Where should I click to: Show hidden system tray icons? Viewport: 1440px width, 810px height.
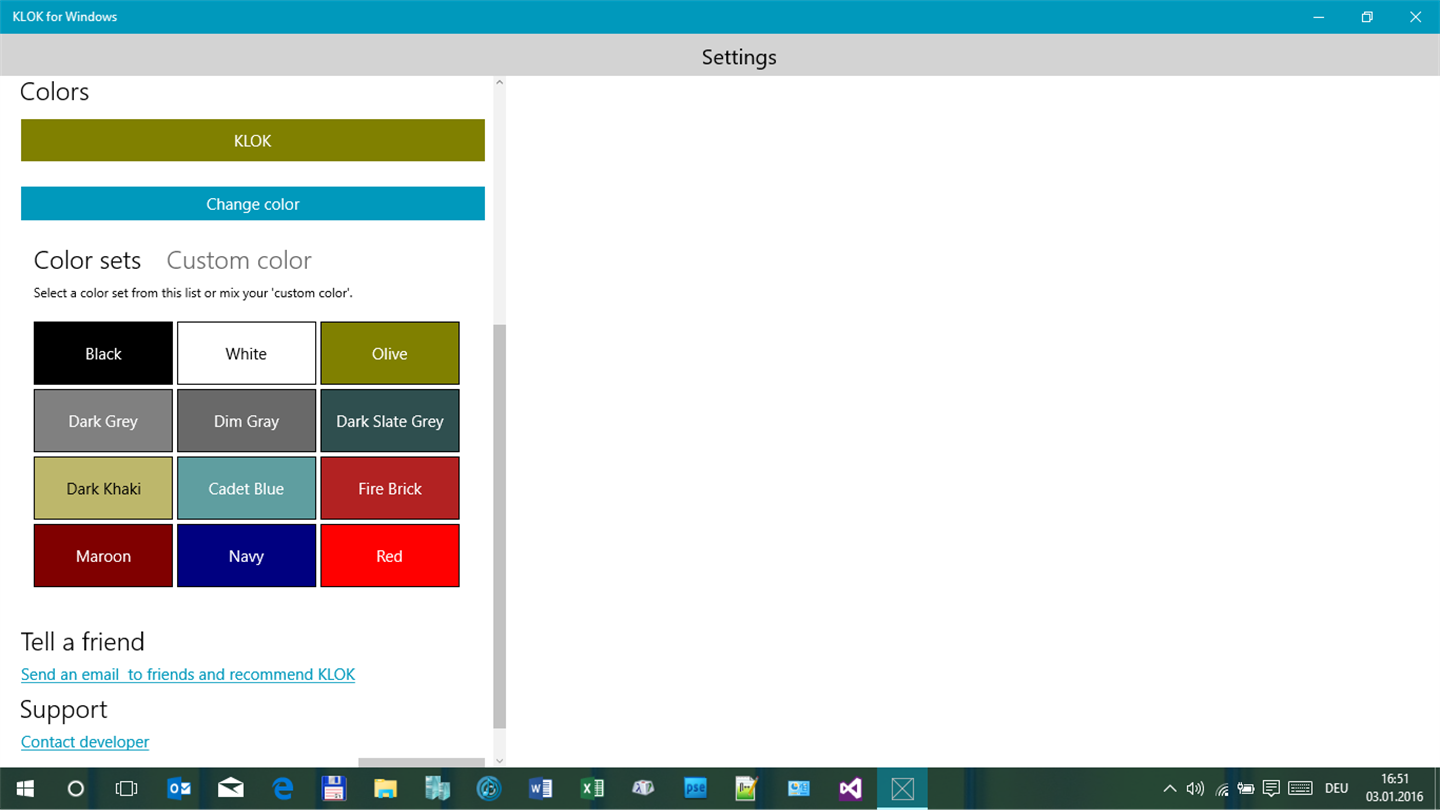click(x=1170, y=789)
